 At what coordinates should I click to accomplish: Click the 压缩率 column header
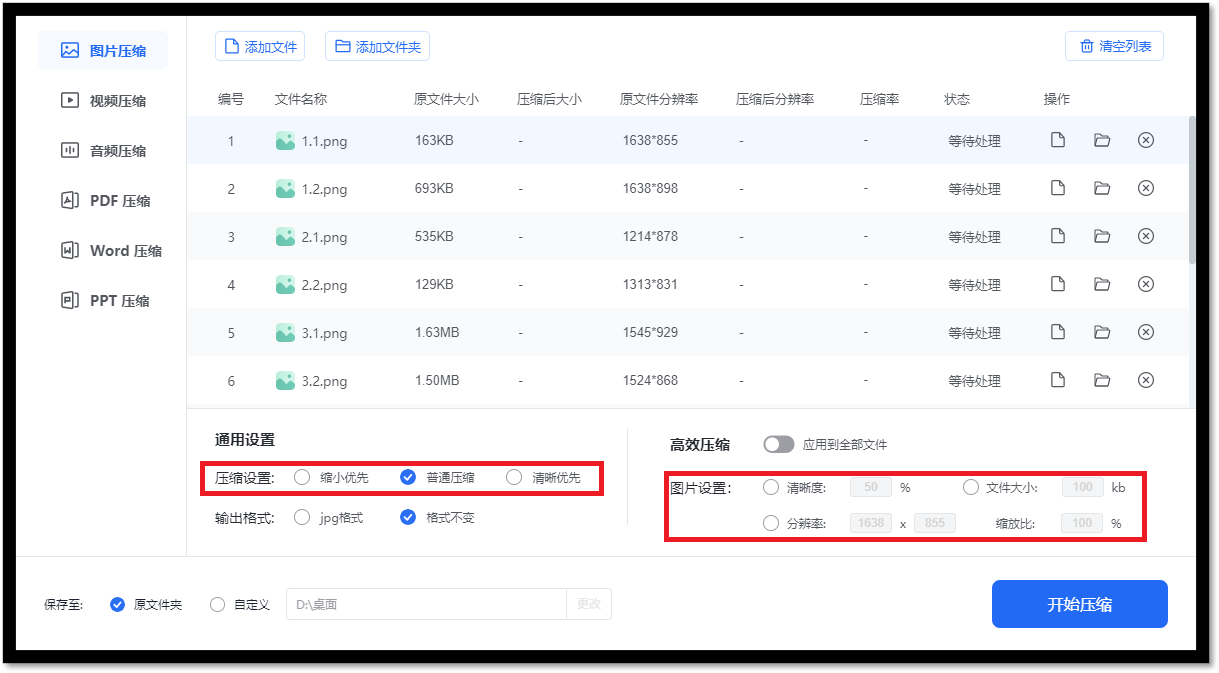click(x=880, y=99)
